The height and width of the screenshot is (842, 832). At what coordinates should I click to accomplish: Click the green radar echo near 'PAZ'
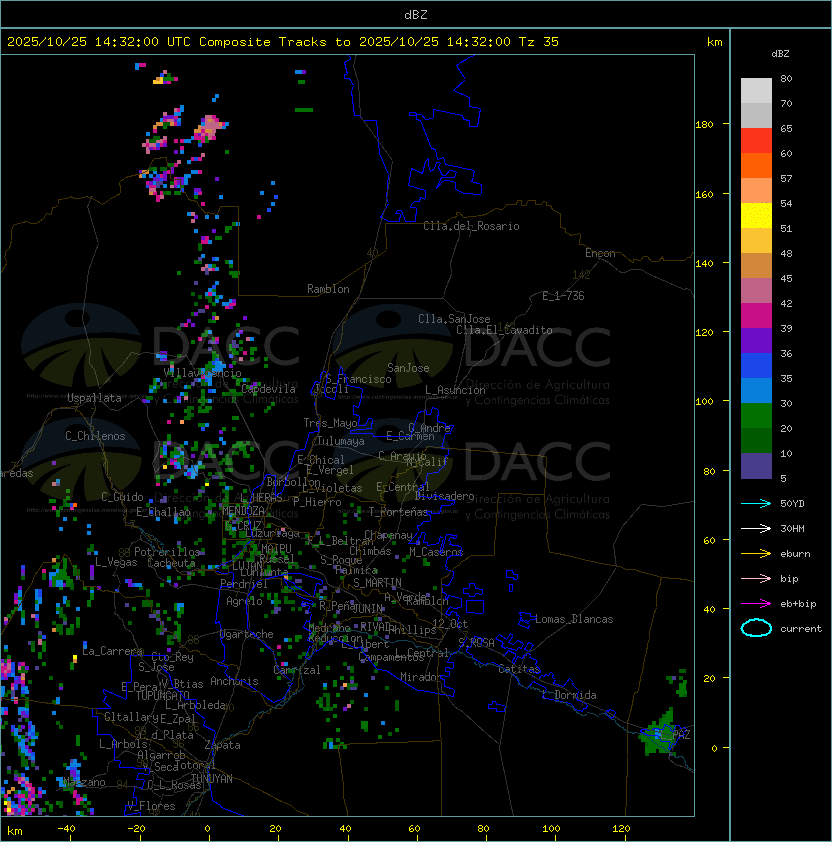tap(657, 734)
